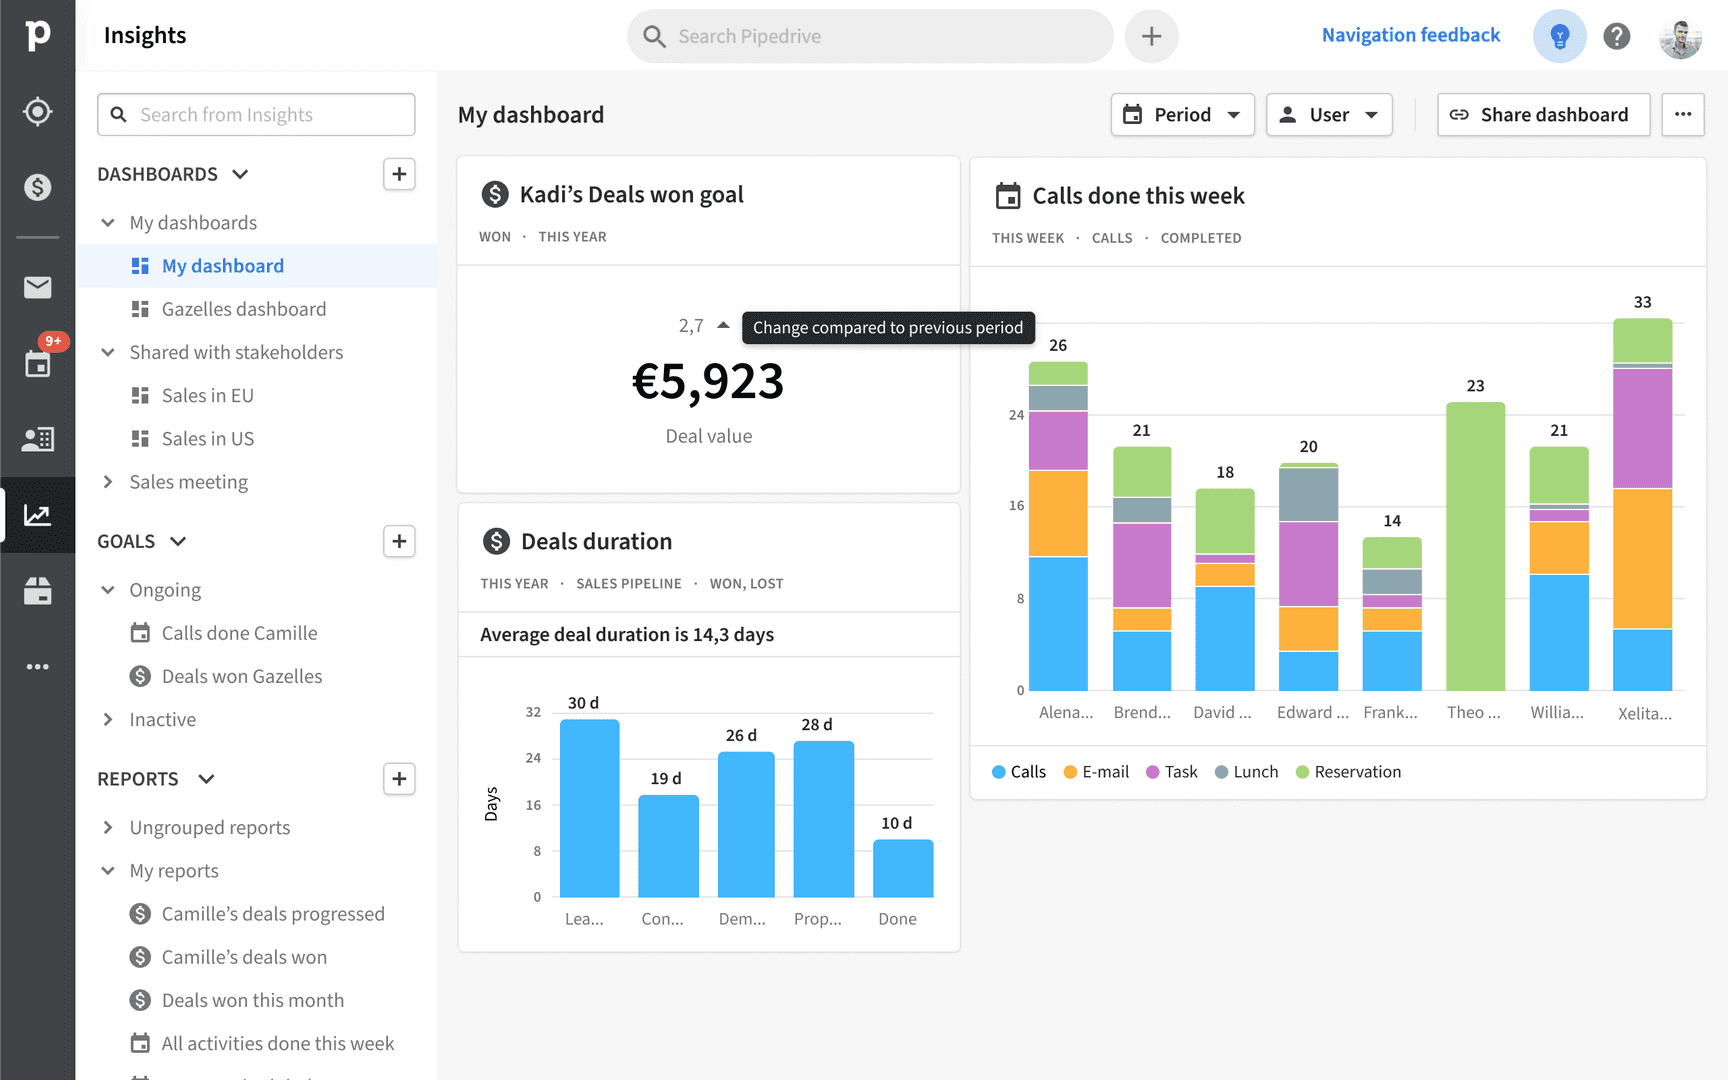Collapse the My reports group
The image size is (1728, 1080).
tap(108, 871)
